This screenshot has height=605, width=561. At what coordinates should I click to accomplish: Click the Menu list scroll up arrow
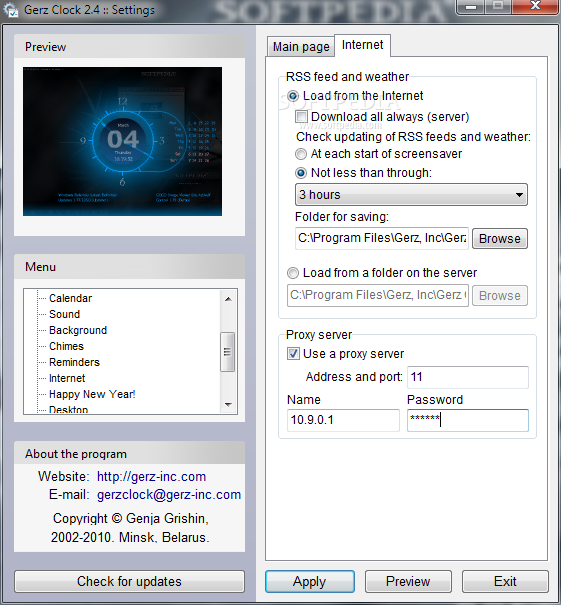228,299
